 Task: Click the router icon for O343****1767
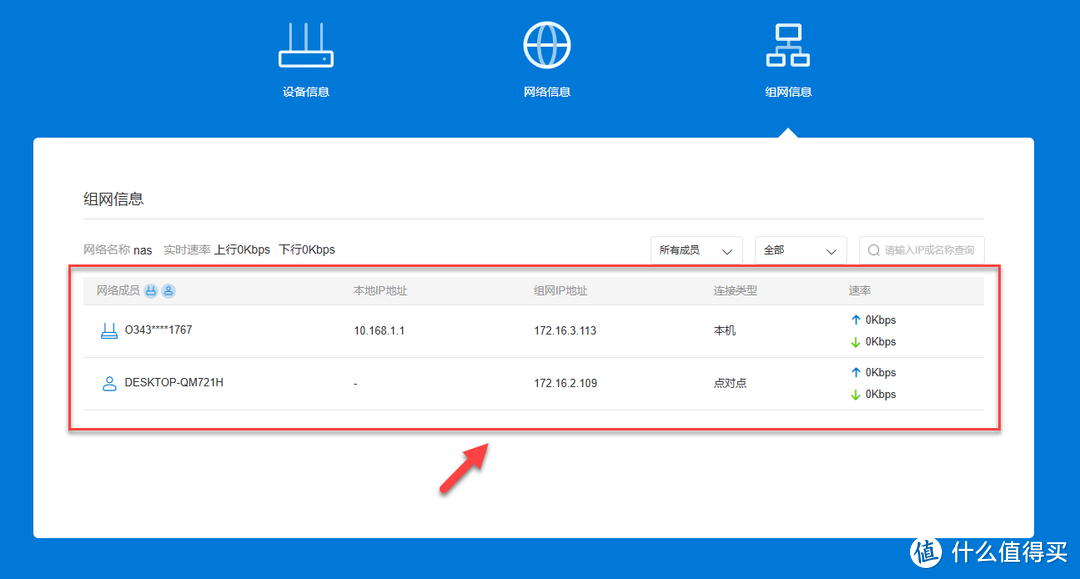[x=110, y=331]
